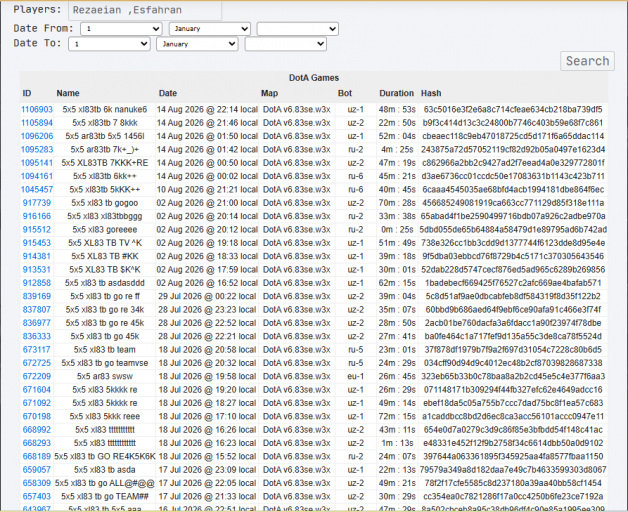Open game ID 915512
The width and height of the screenshot is (628, 512).
(x=37, y=230)
